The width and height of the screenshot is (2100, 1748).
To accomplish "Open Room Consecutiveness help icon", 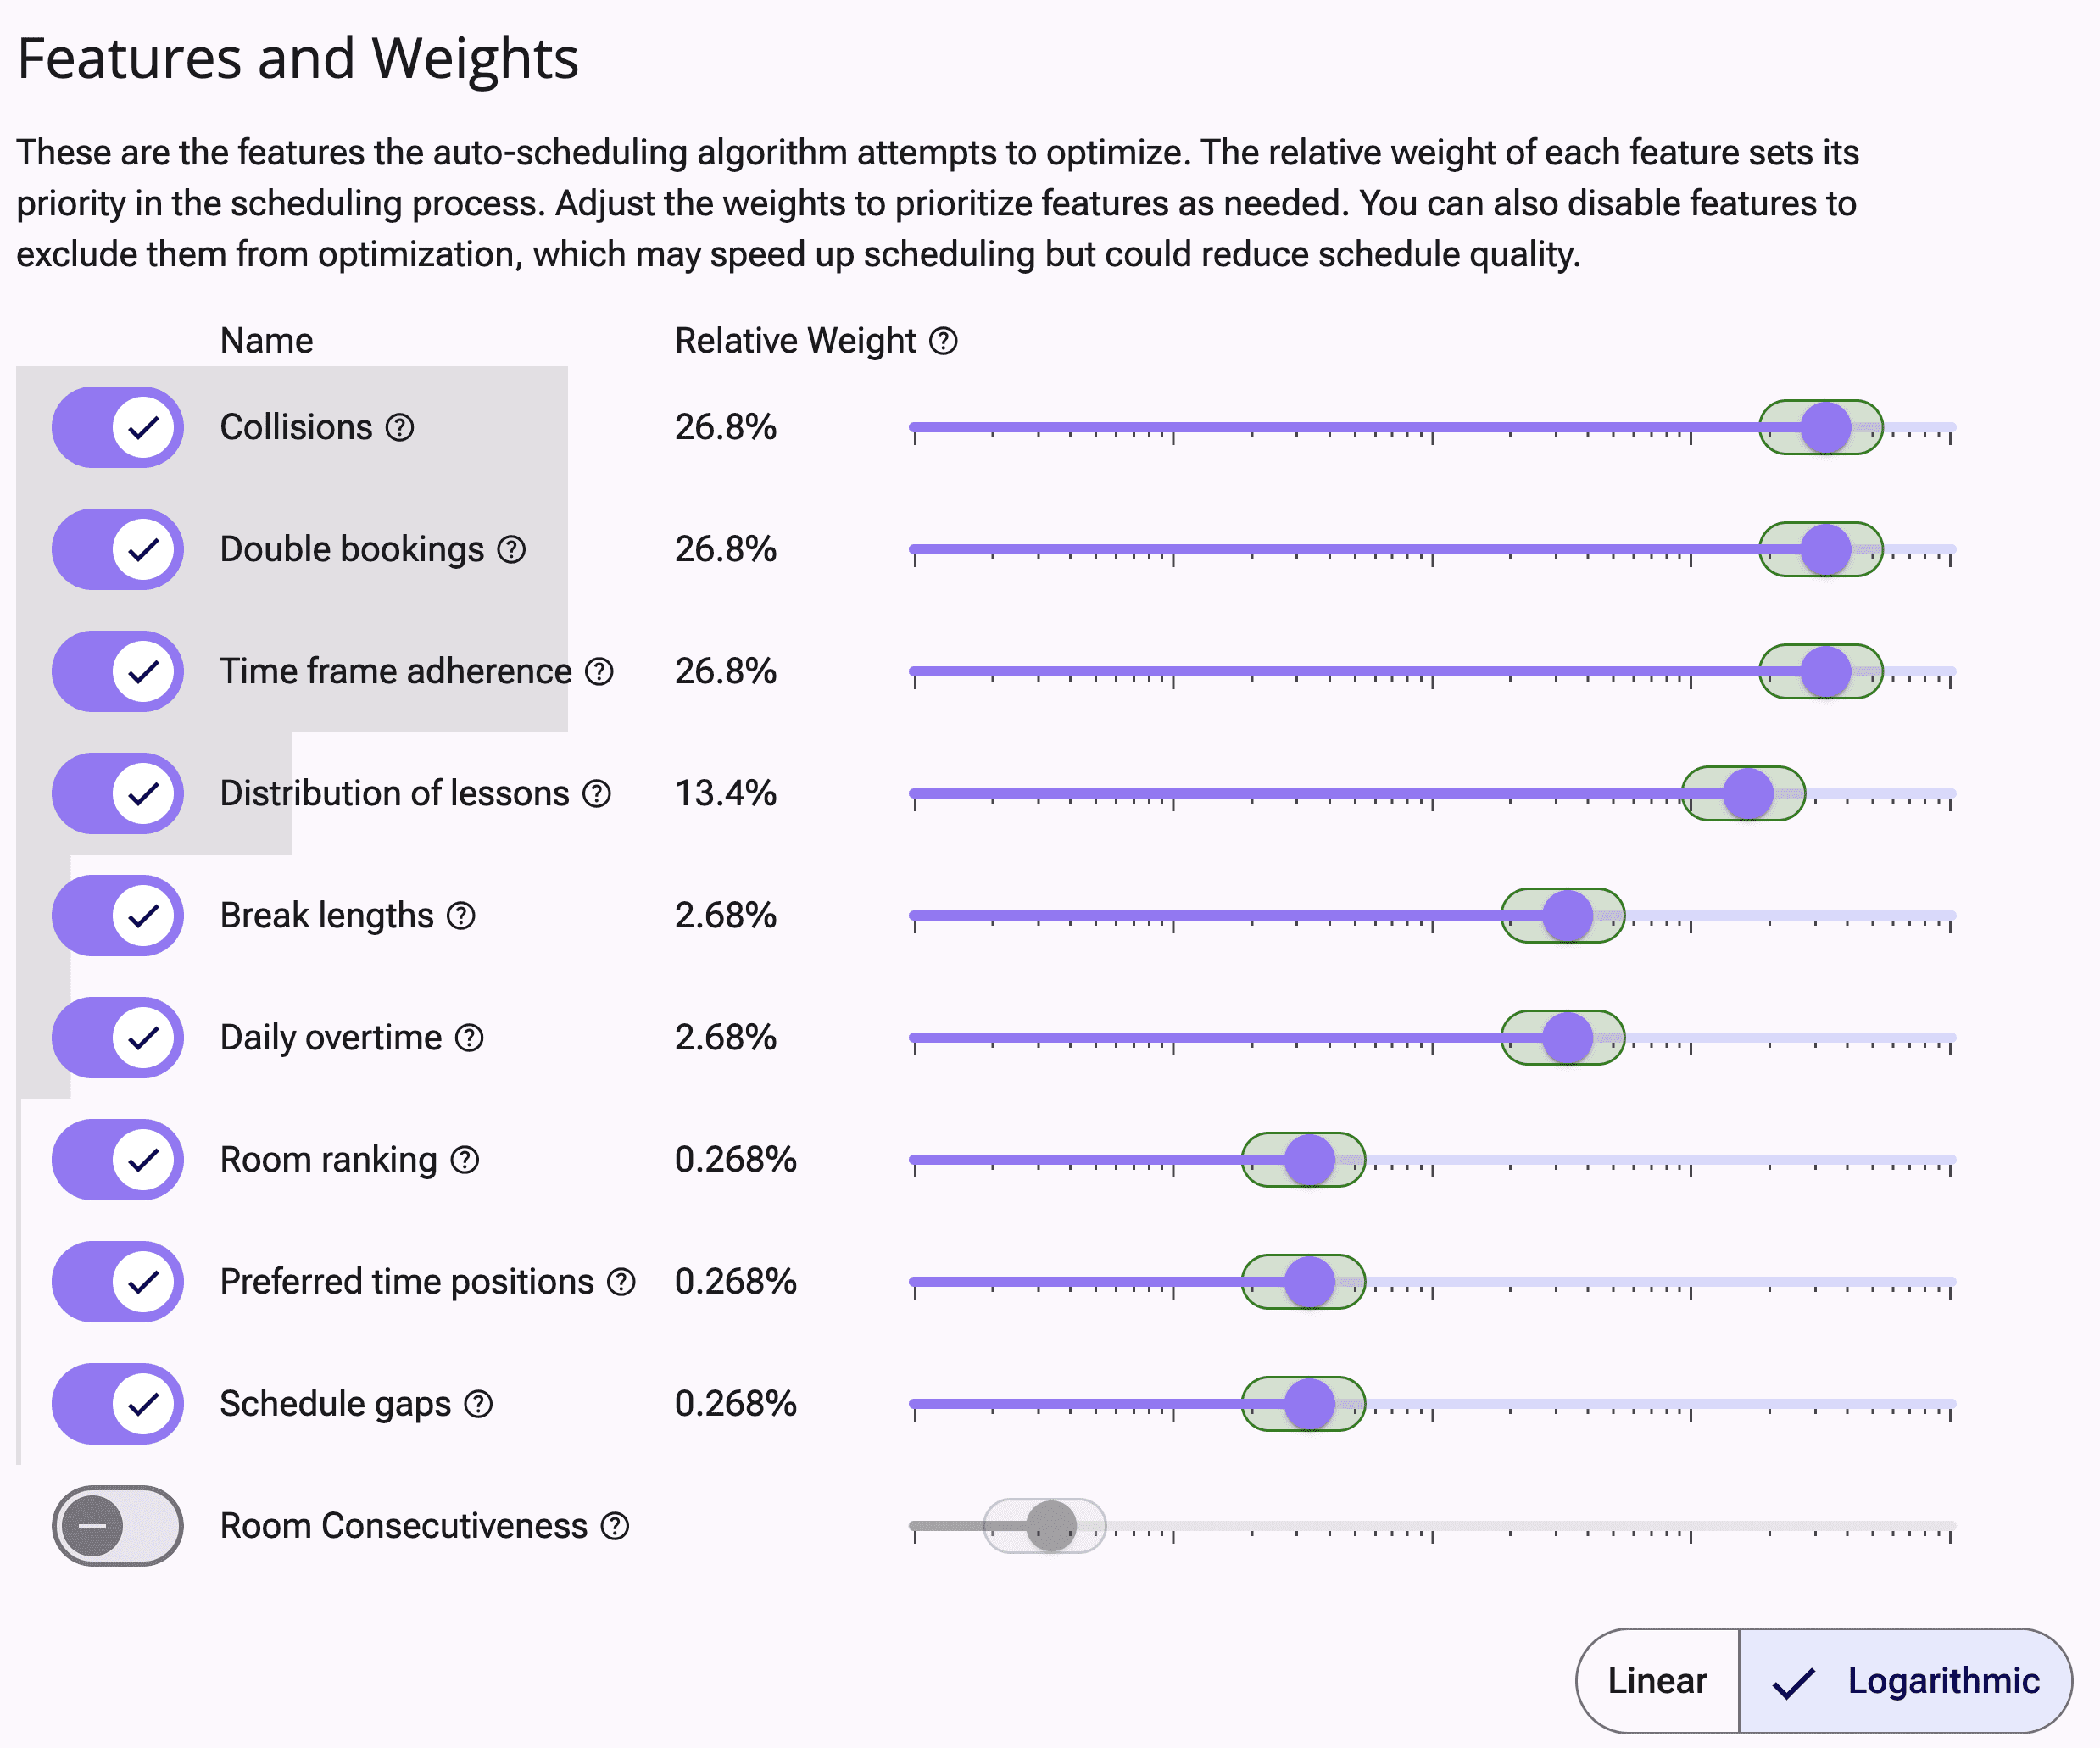I will (x=615, y=1526).
